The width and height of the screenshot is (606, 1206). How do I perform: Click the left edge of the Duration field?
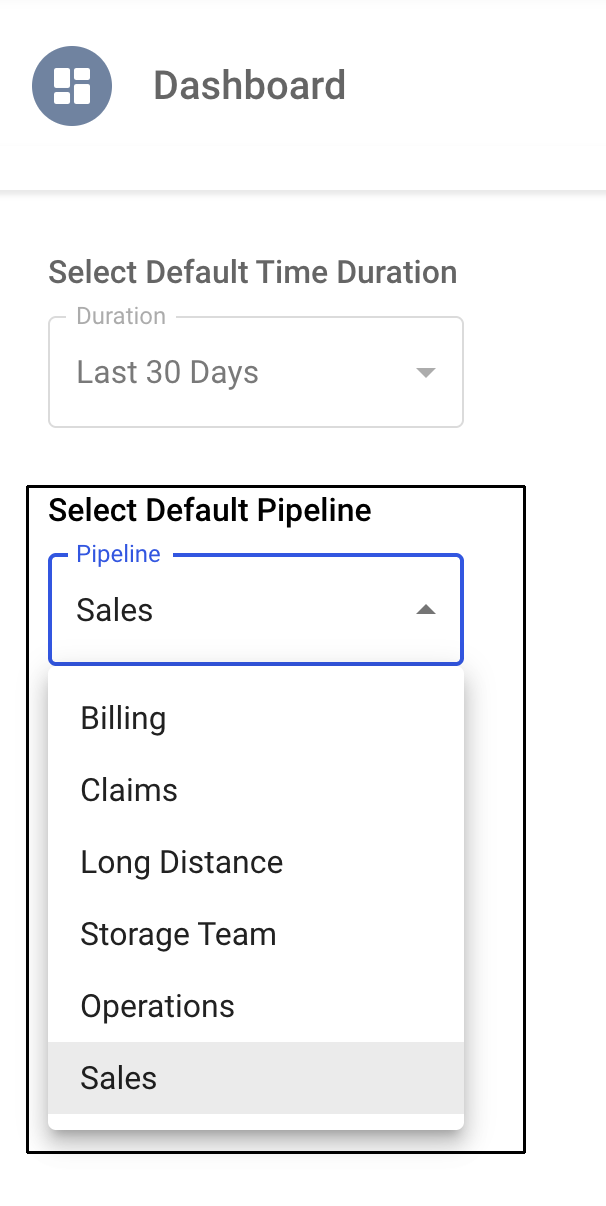point(50,373)
